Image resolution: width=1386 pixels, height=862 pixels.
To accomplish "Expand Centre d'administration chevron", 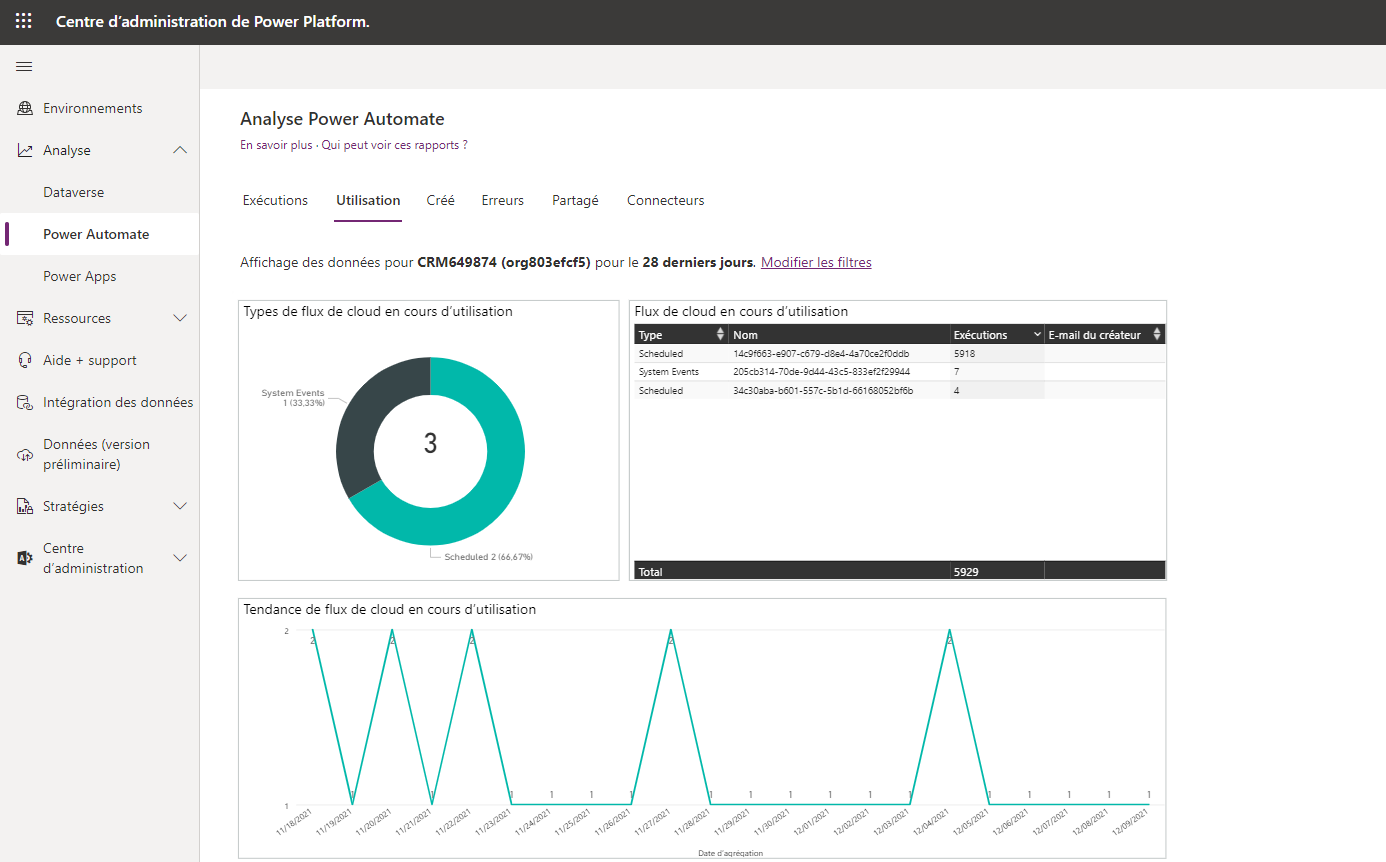I will coord(180,558).
